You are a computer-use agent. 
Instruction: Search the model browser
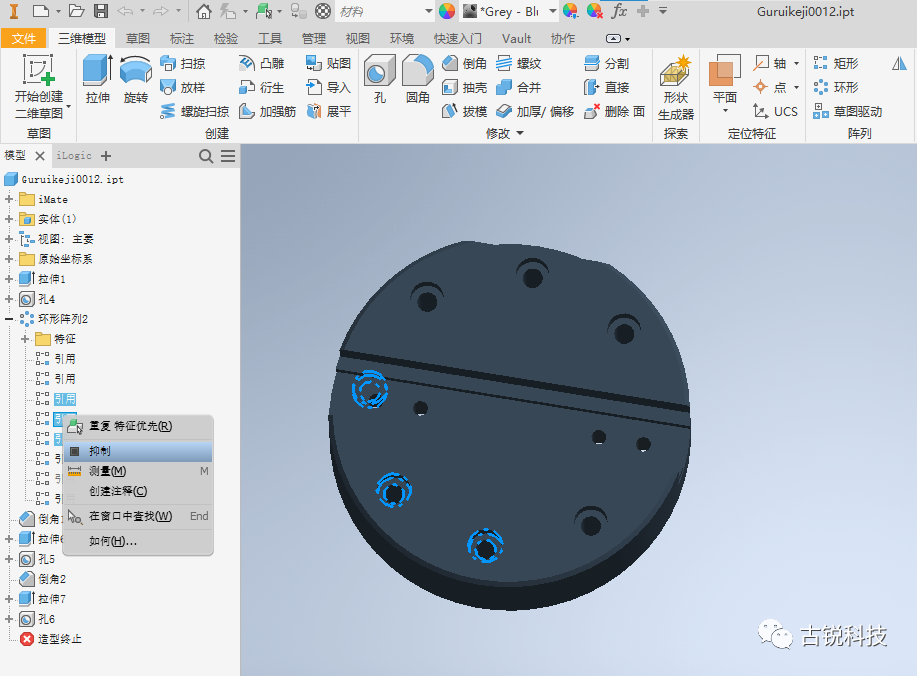(206, 156)
